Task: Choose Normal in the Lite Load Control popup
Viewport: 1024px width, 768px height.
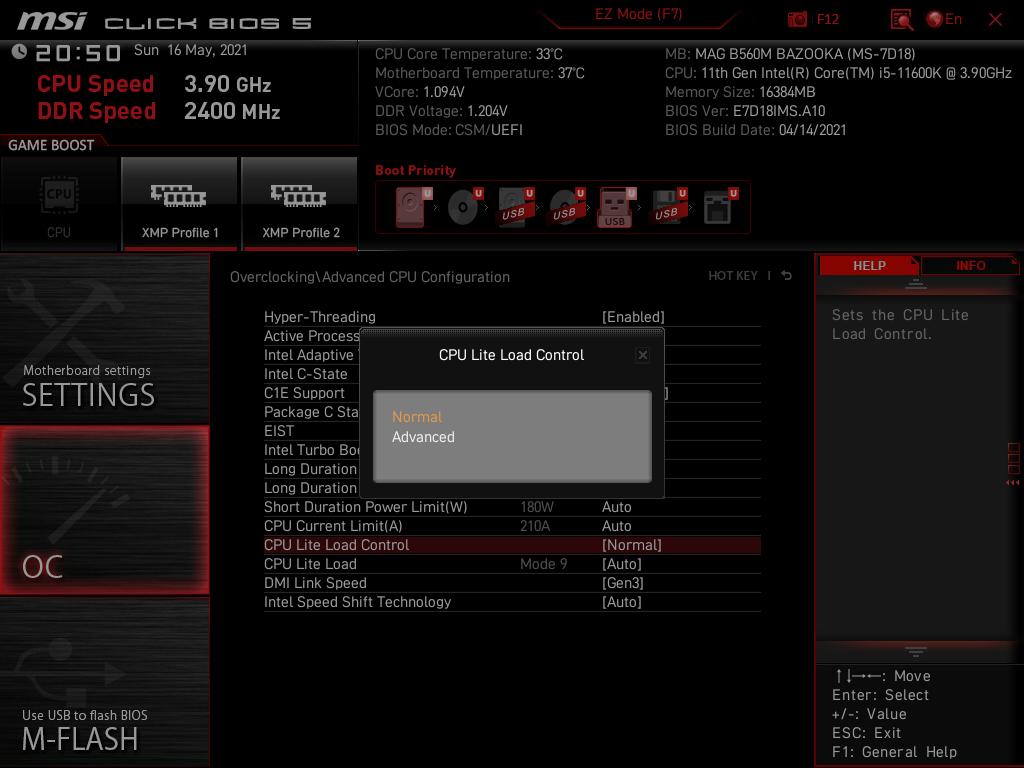Action: coord(417,417)
